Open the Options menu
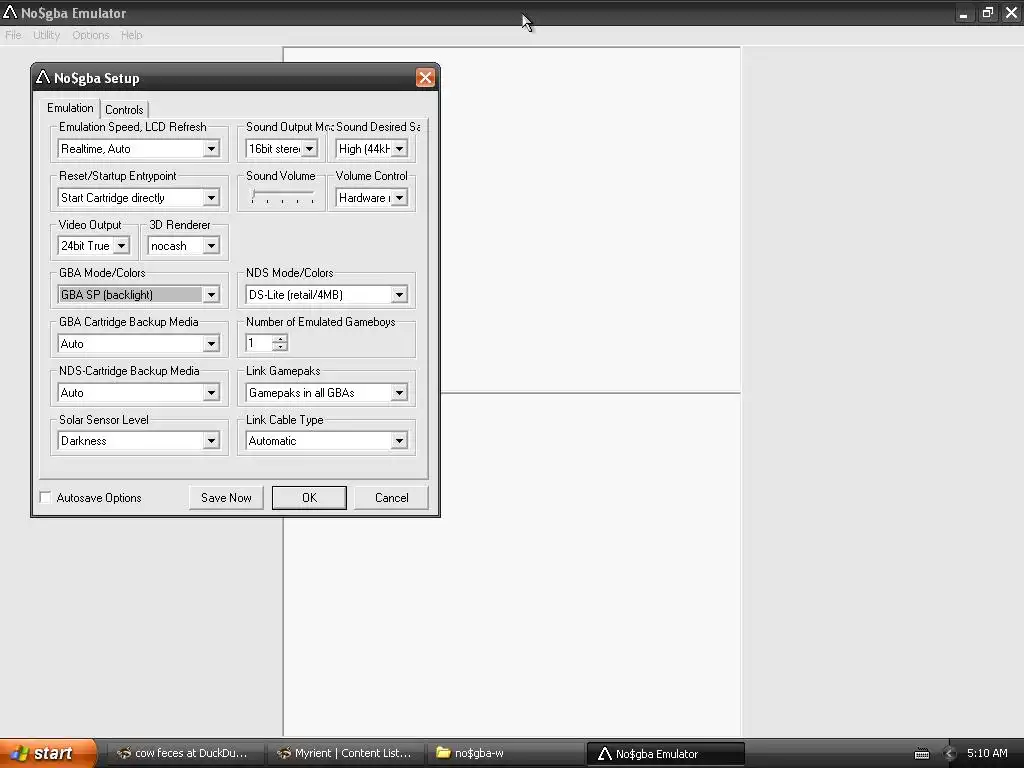This screenshot has height=768, width=1024. pos(91,35)
